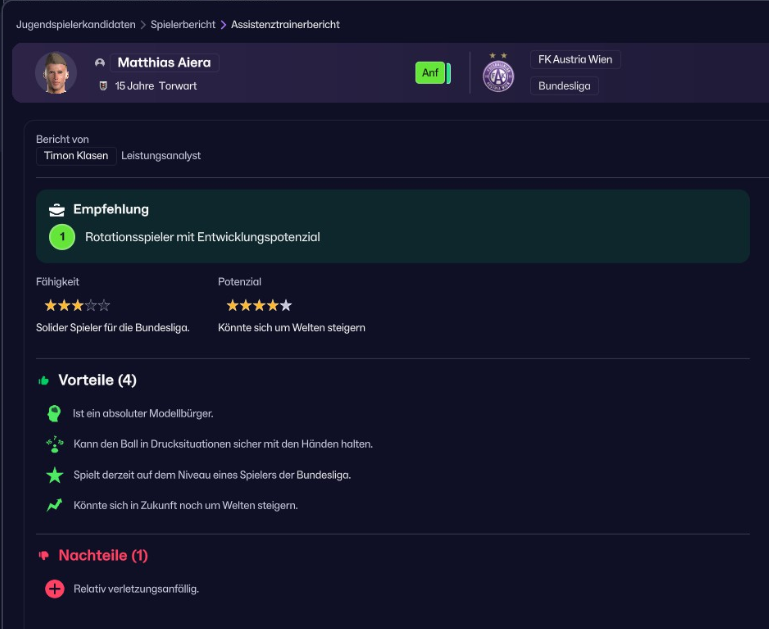Click the Jugendspielerkandidaten breadcrumb link
Screen dimensions: 769x629
[x=76, y=24]
